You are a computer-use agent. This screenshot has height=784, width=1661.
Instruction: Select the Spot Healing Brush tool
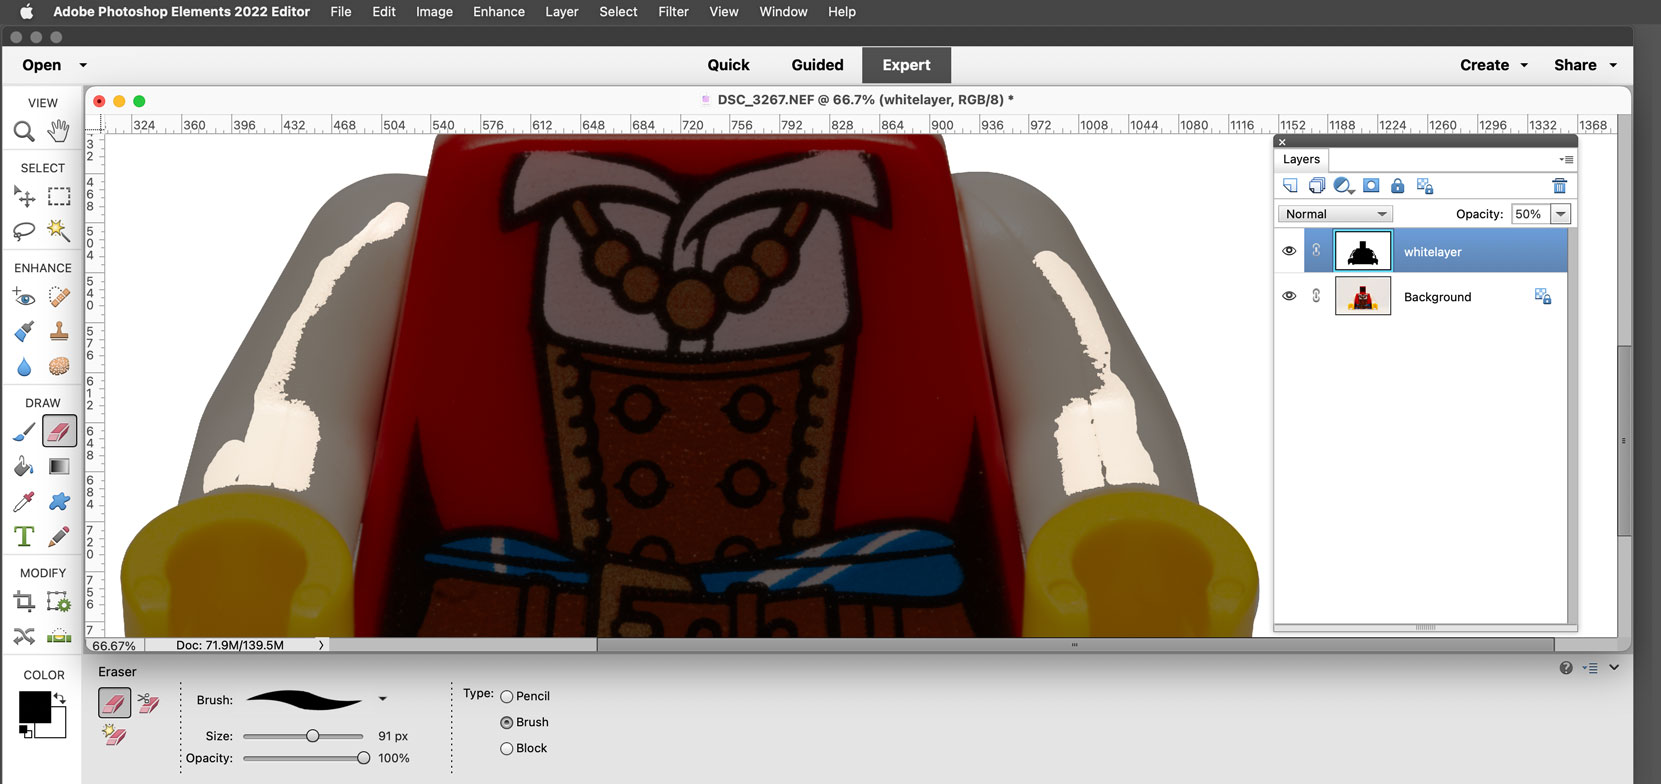[59, 296]
